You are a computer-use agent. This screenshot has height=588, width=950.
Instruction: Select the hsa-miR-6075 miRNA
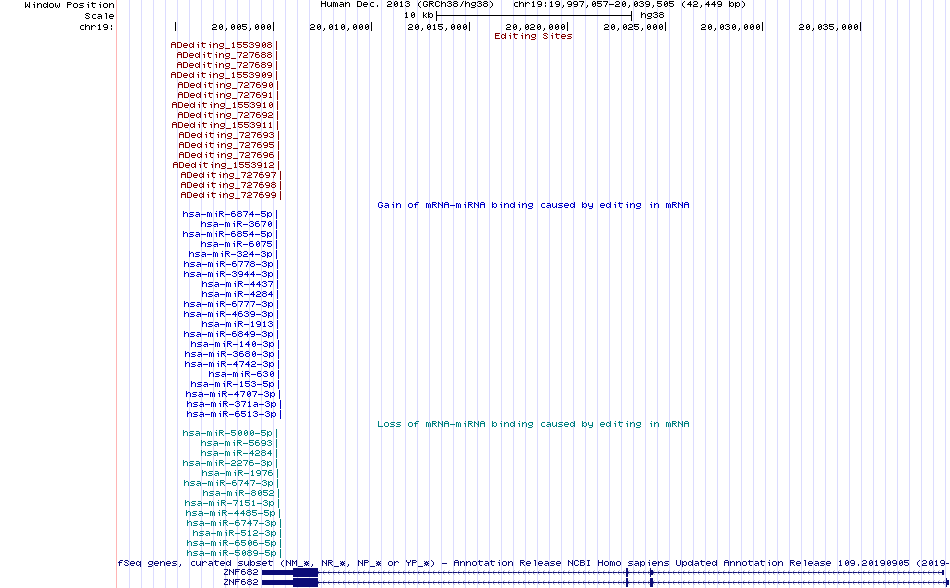pyautogui.click(x=236, y=244)
